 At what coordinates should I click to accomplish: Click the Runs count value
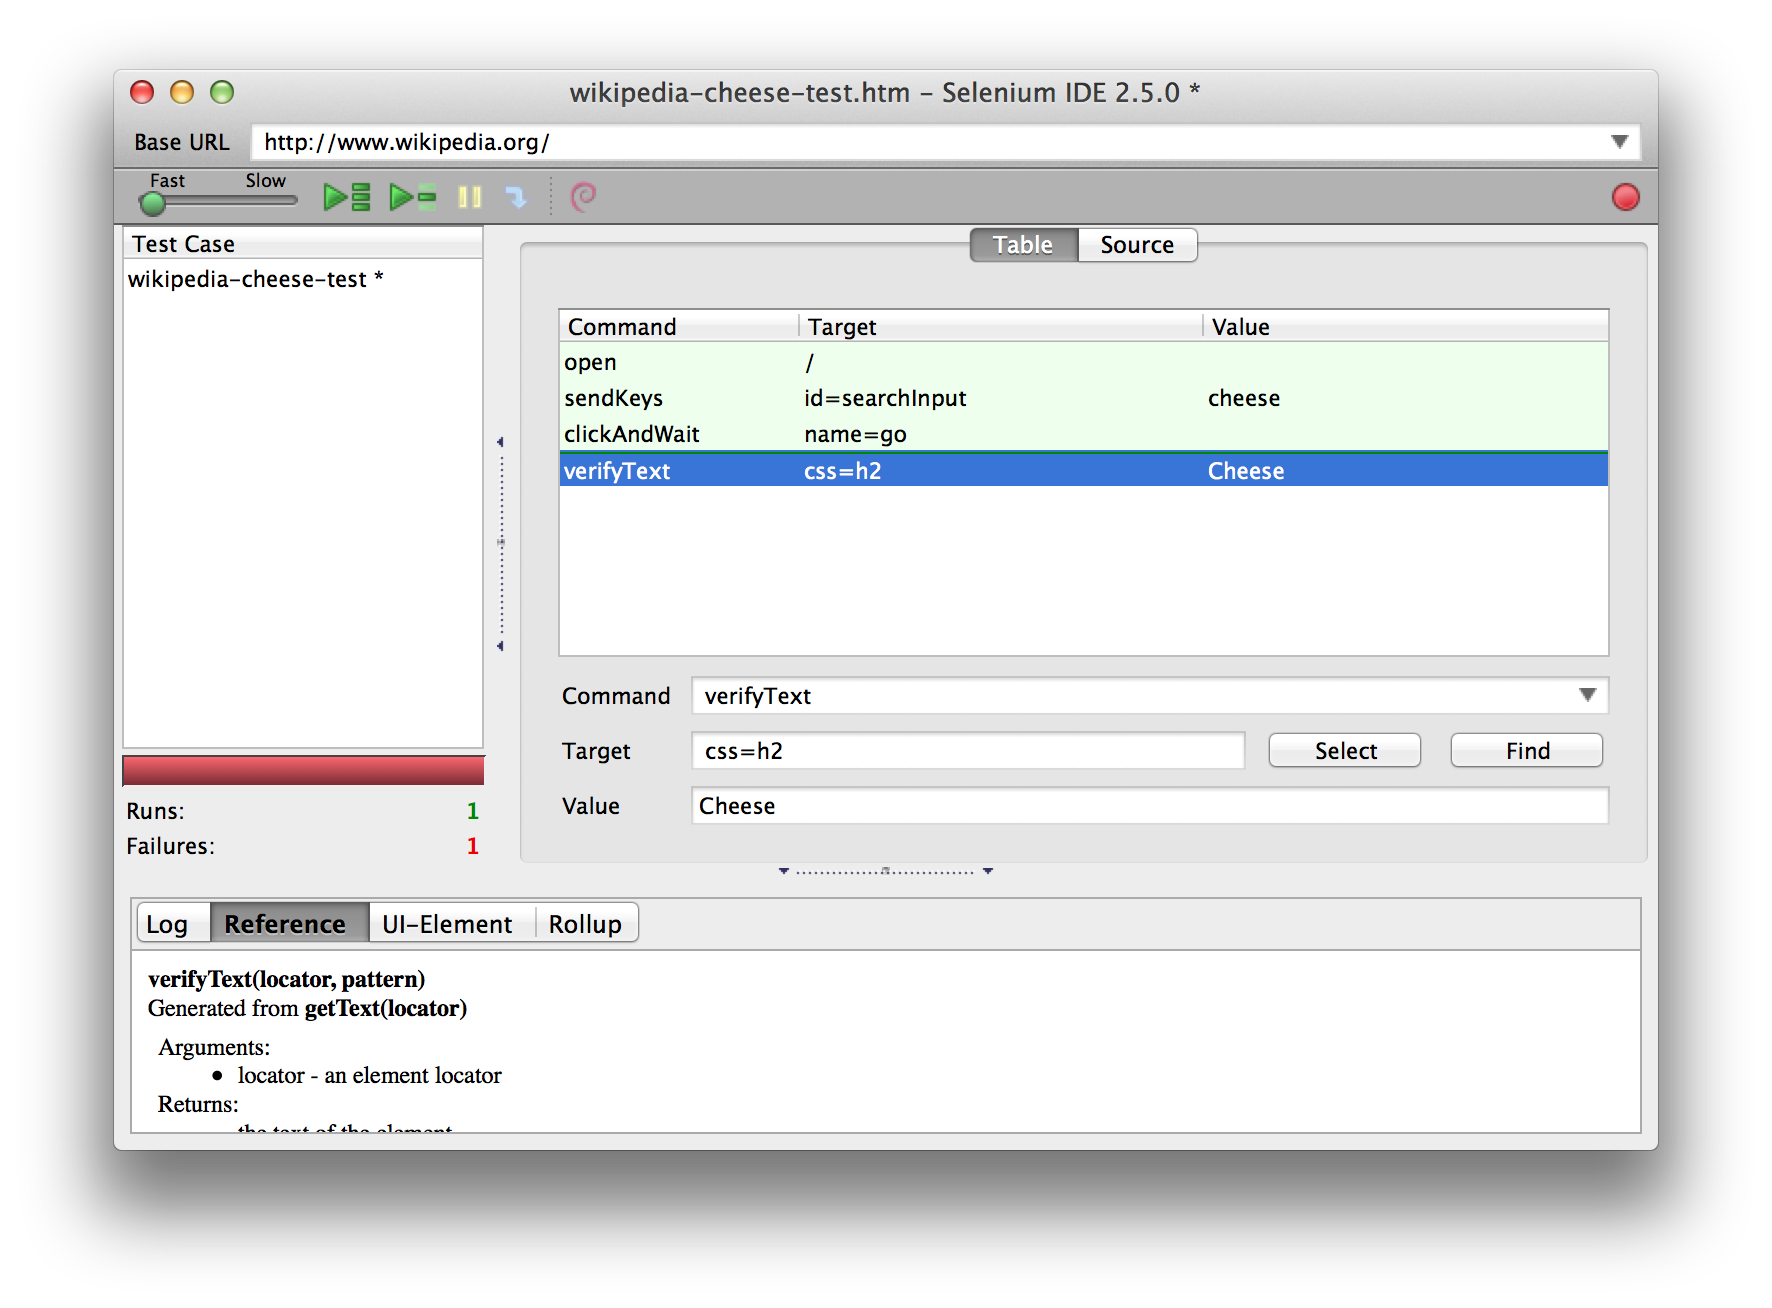tap(473, 811)
